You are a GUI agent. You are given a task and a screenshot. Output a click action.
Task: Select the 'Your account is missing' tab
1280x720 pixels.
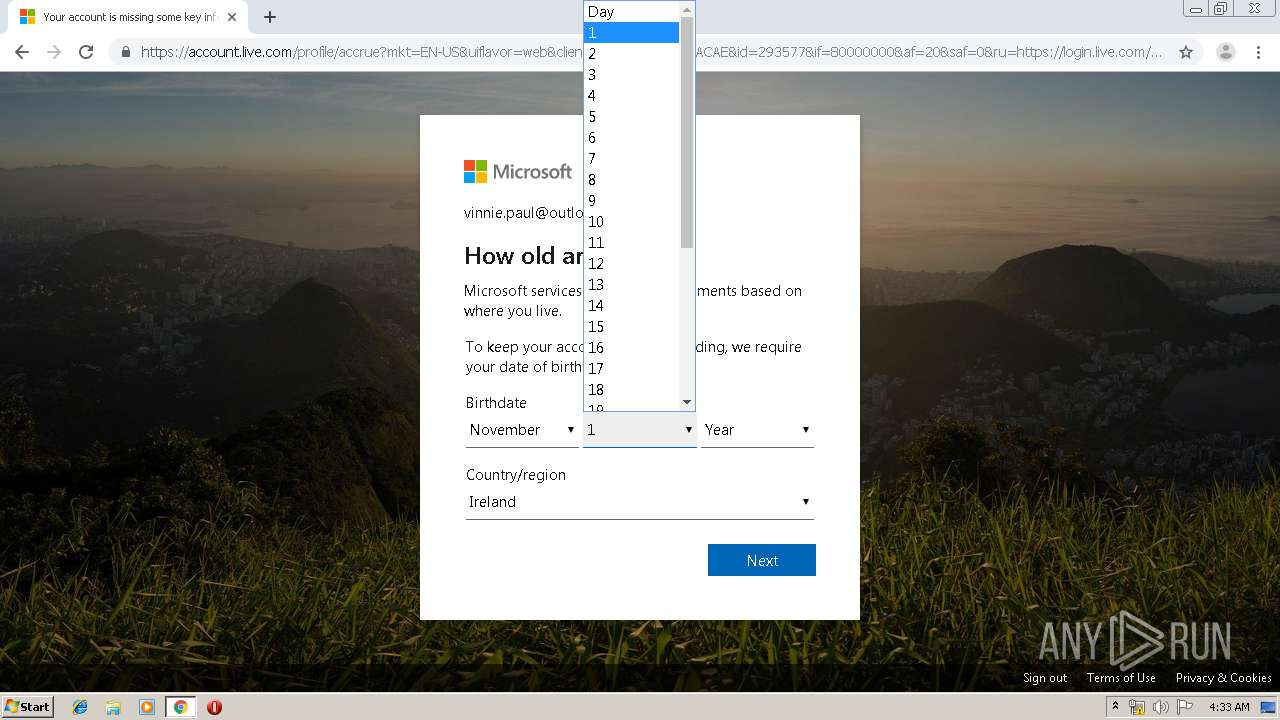pyautogui.click(x=128, y=17)
